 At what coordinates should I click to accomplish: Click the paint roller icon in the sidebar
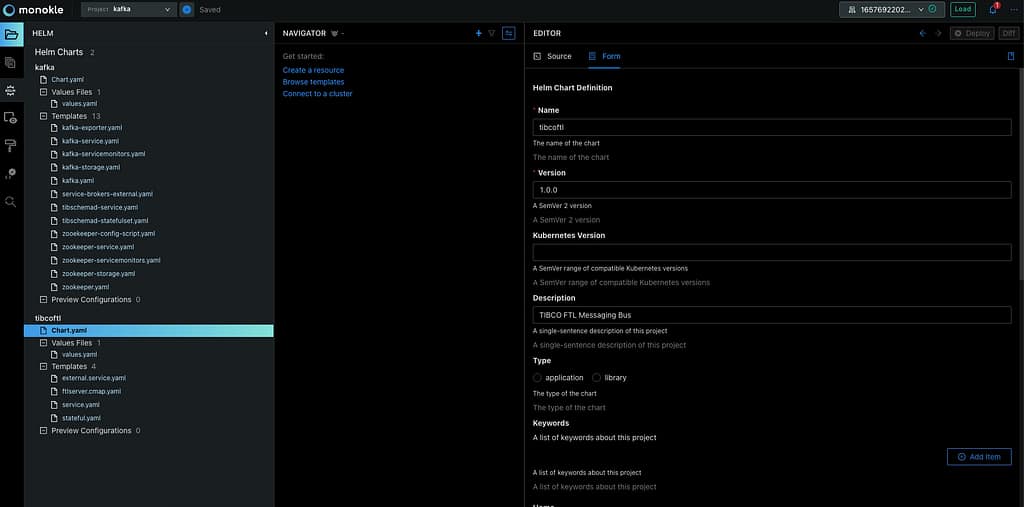[x=11, y=145]
